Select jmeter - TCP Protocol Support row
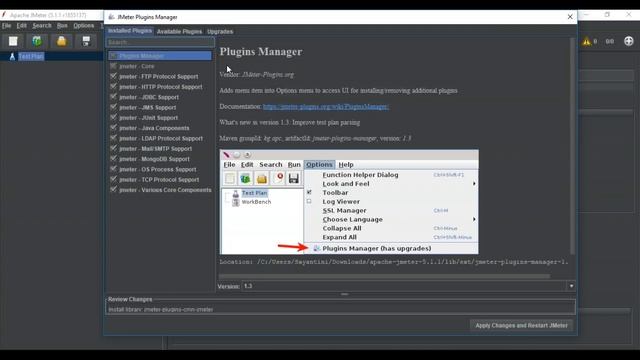This screenshot has width=640, height=360. point(160,180)
